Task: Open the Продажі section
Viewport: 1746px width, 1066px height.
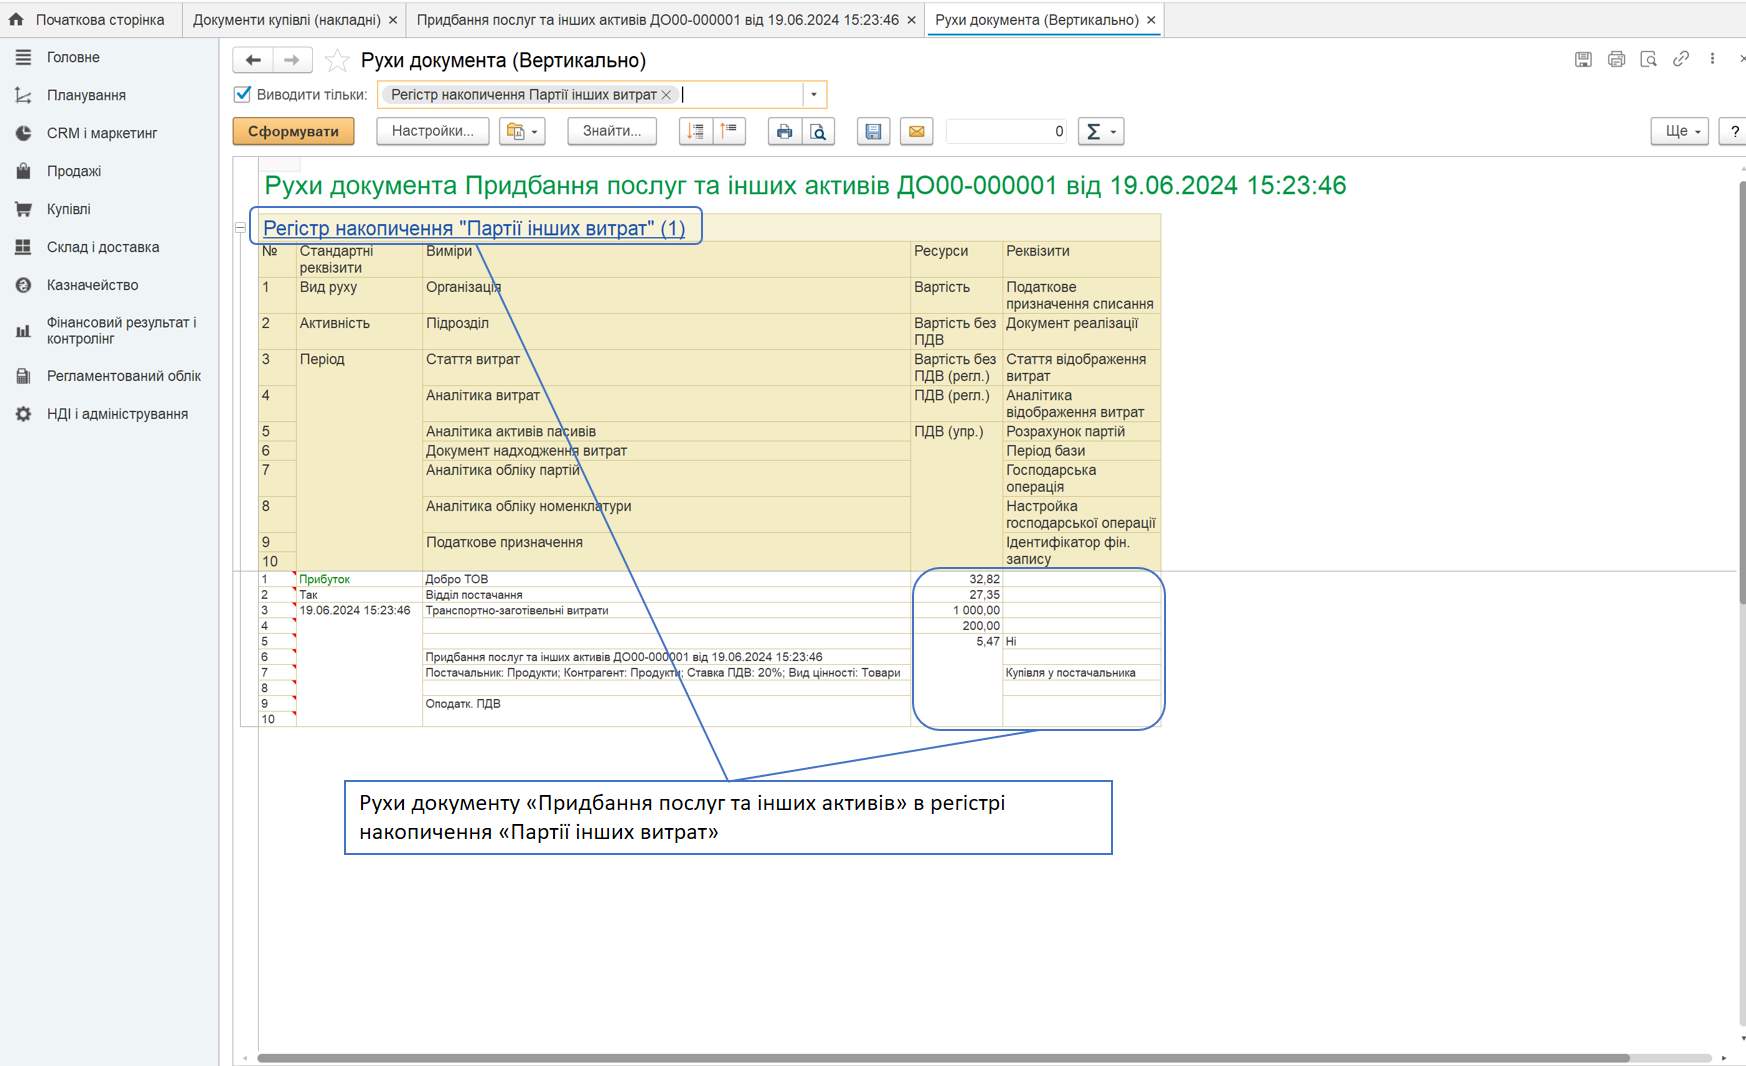Action: point(109,171)
